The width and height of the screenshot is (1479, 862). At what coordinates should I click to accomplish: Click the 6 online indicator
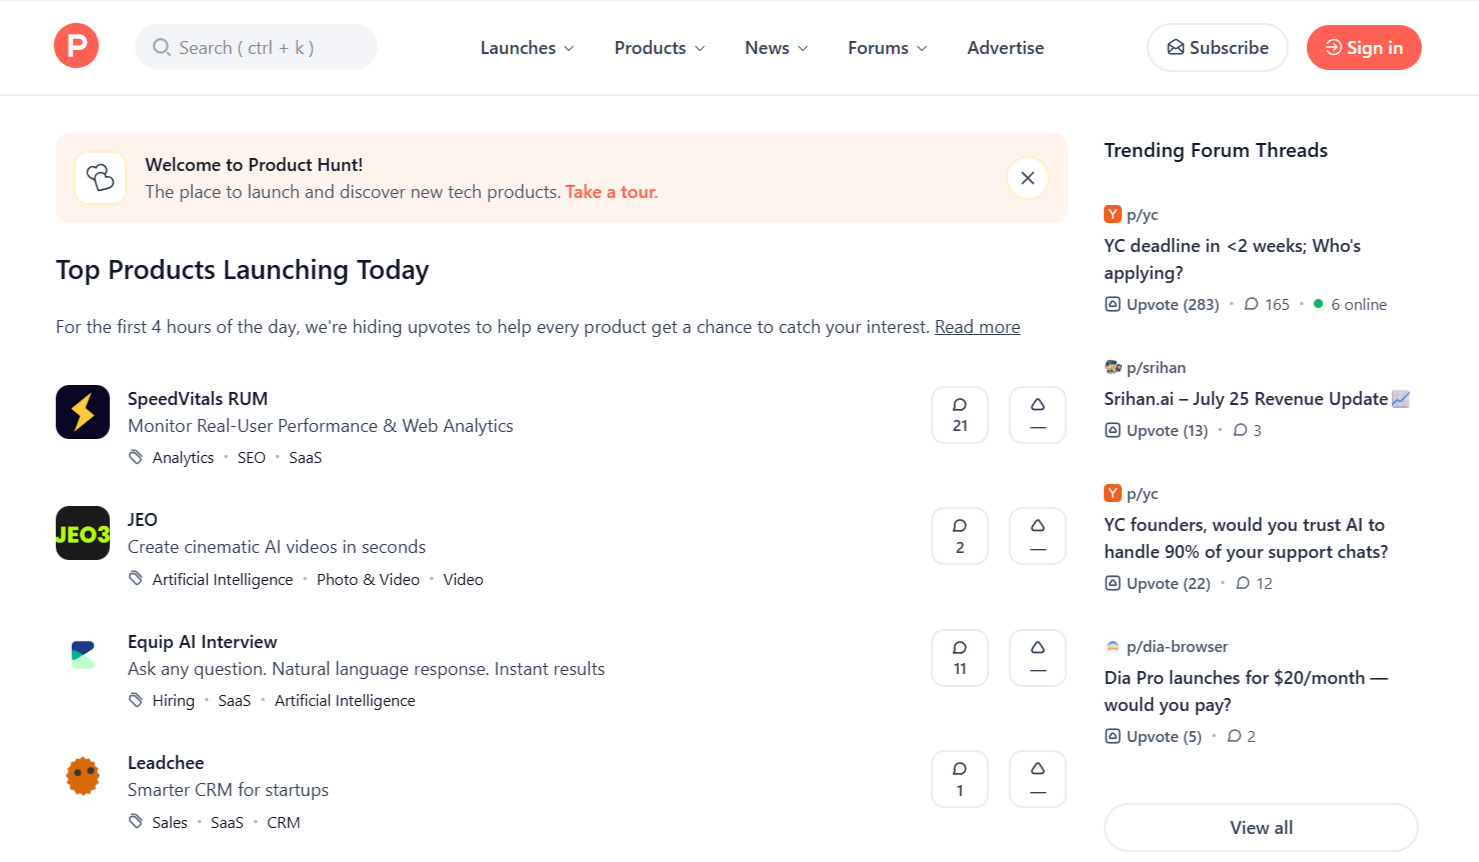1350,305
